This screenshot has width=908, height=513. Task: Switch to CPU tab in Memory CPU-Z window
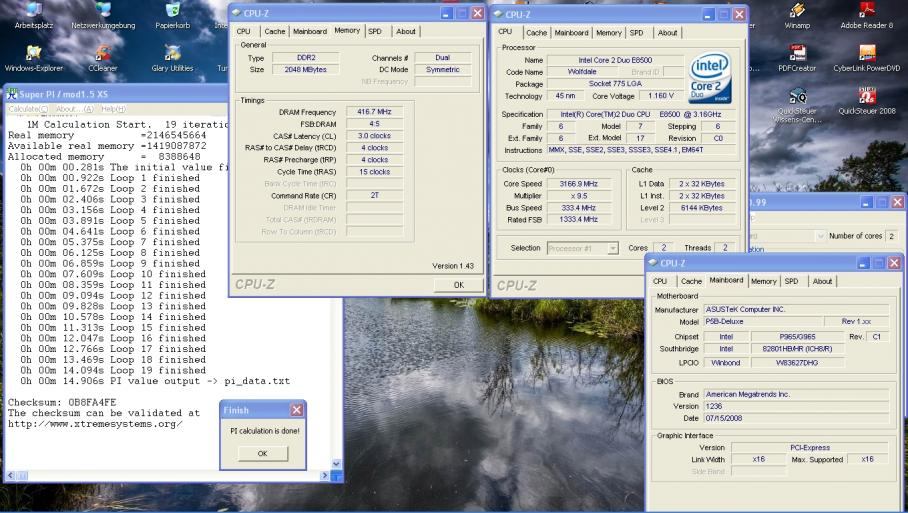pyautogui.click(x=244, y=31)
